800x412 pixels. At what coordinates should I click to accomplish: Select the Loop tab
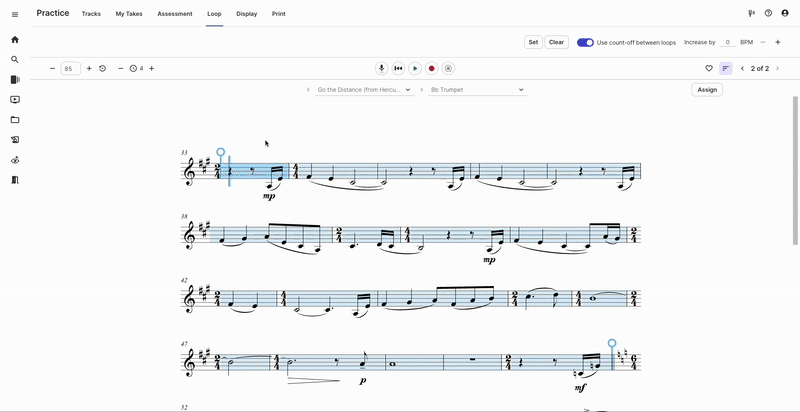(x=214, y=14)
